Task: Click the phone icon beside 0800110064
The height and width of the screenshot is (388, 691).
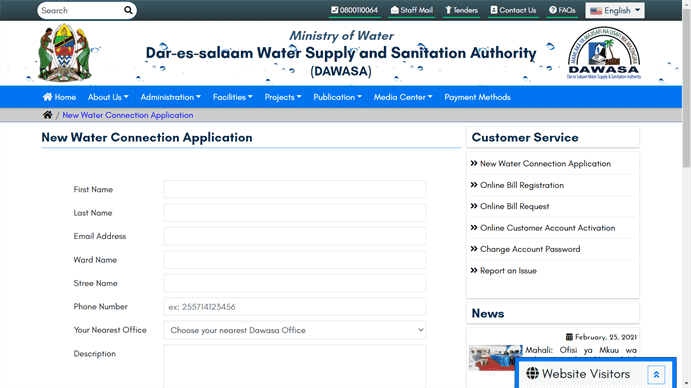Action: [334, 10]
